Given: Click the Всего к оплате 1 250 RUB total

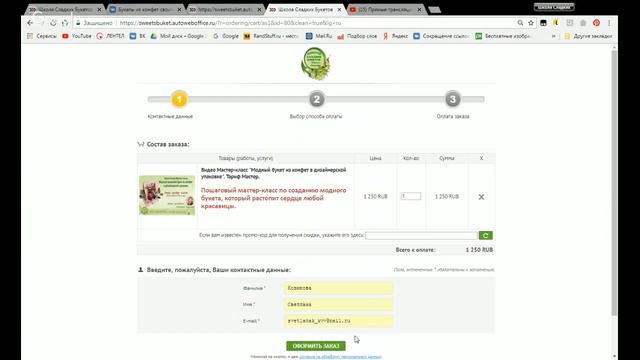Looking at the screenshot, I should pyautogui.click(x=444, y=250).
